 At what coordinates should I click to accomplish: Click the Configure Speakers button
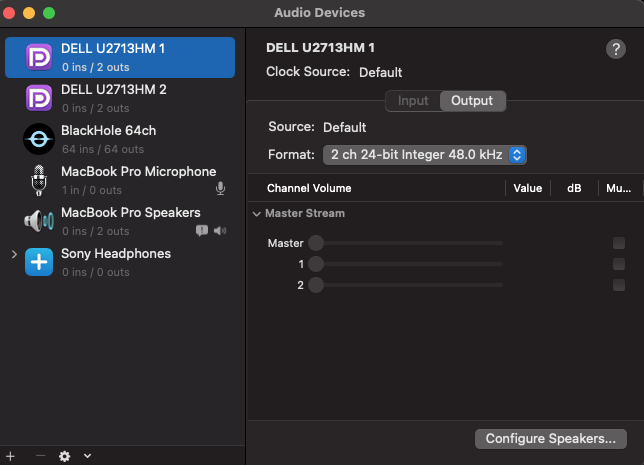(551, 439)
